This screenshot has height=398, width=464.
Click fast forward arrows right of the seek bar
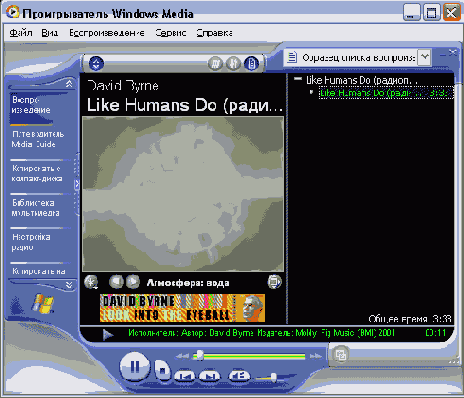pyautogui.click(x=315, y=356)
